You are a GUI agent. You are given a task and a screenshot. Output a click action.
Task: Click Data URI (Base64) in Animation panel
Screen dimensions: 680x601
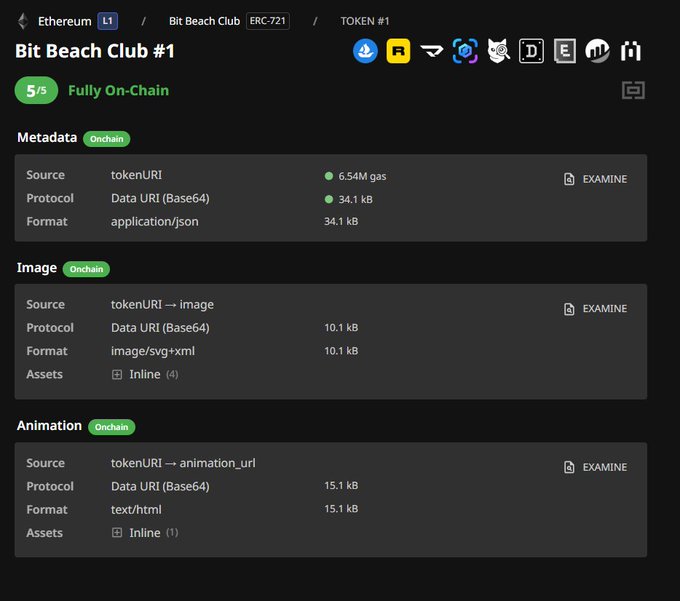click(x=160, y=486)
